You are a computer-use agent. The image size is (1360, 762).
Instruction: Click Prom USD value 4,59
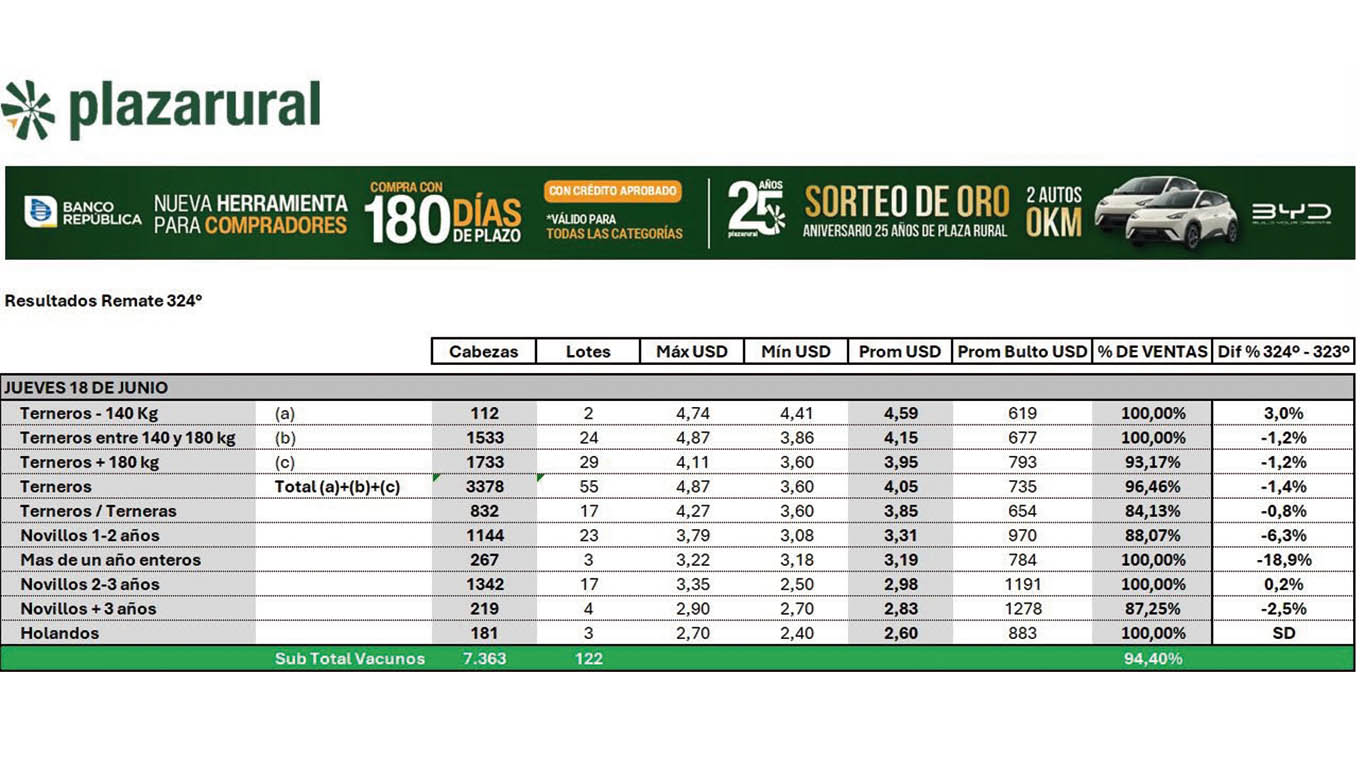[900, 413]
